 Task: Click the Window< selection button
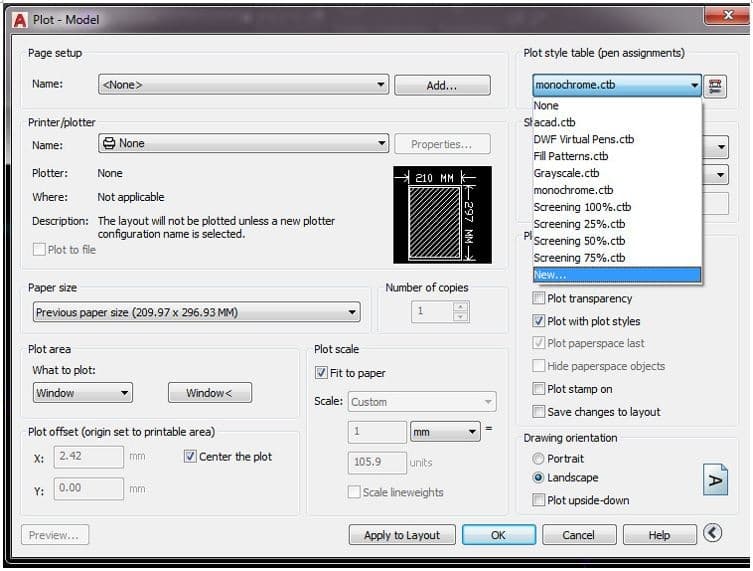tap(210, 393)
